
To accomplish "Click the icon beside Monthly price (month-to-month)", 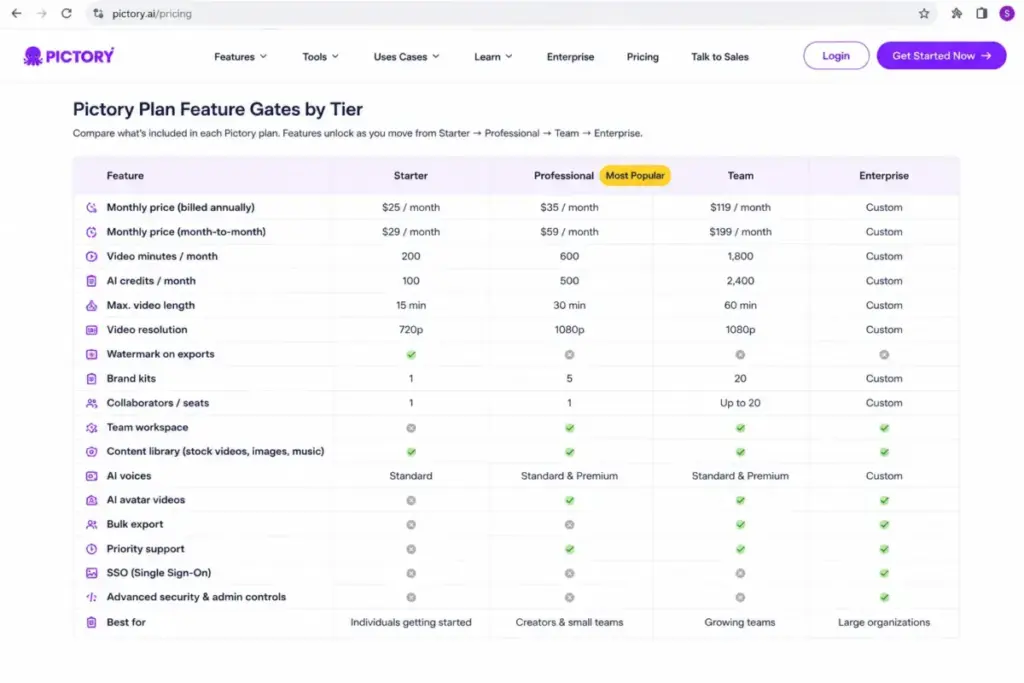I will (x=91, y=232).
